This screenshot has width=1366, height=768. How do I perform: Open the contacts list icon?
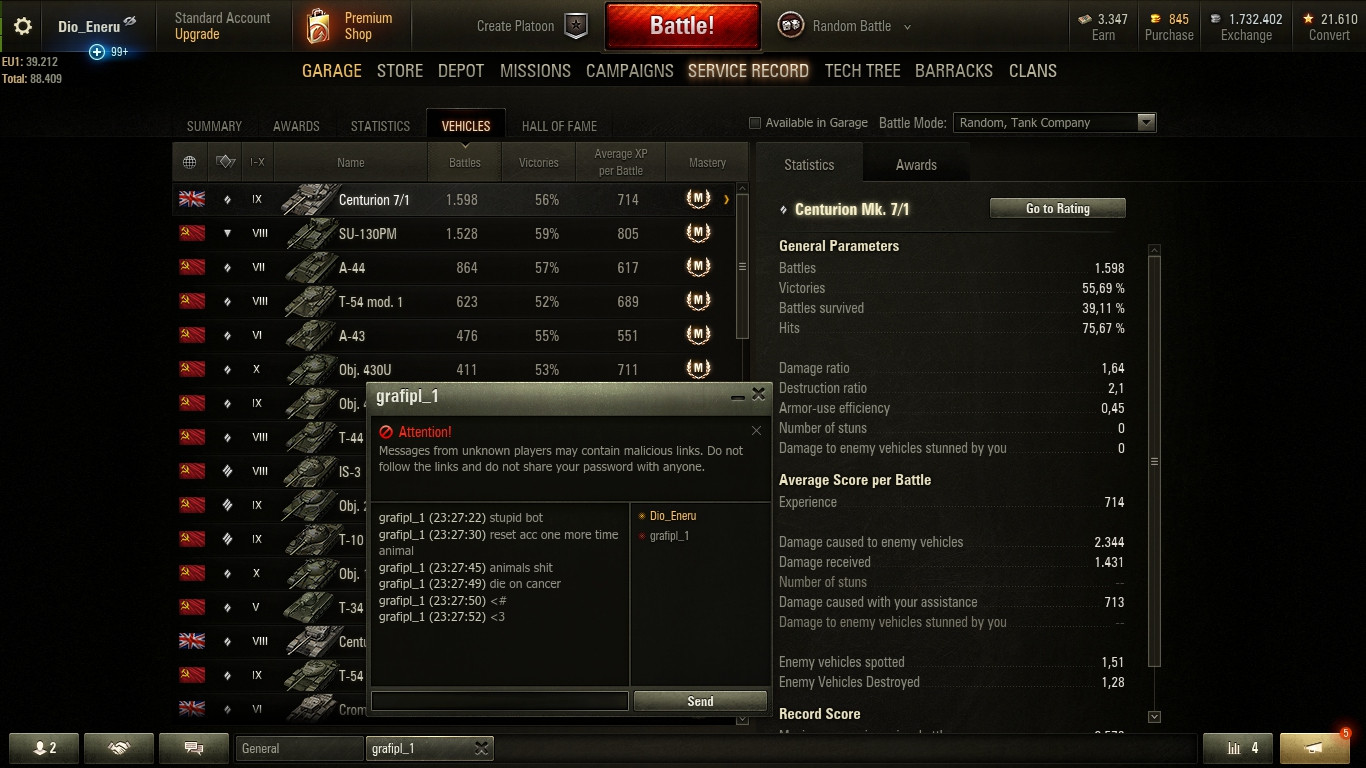[x=45, y=748]
